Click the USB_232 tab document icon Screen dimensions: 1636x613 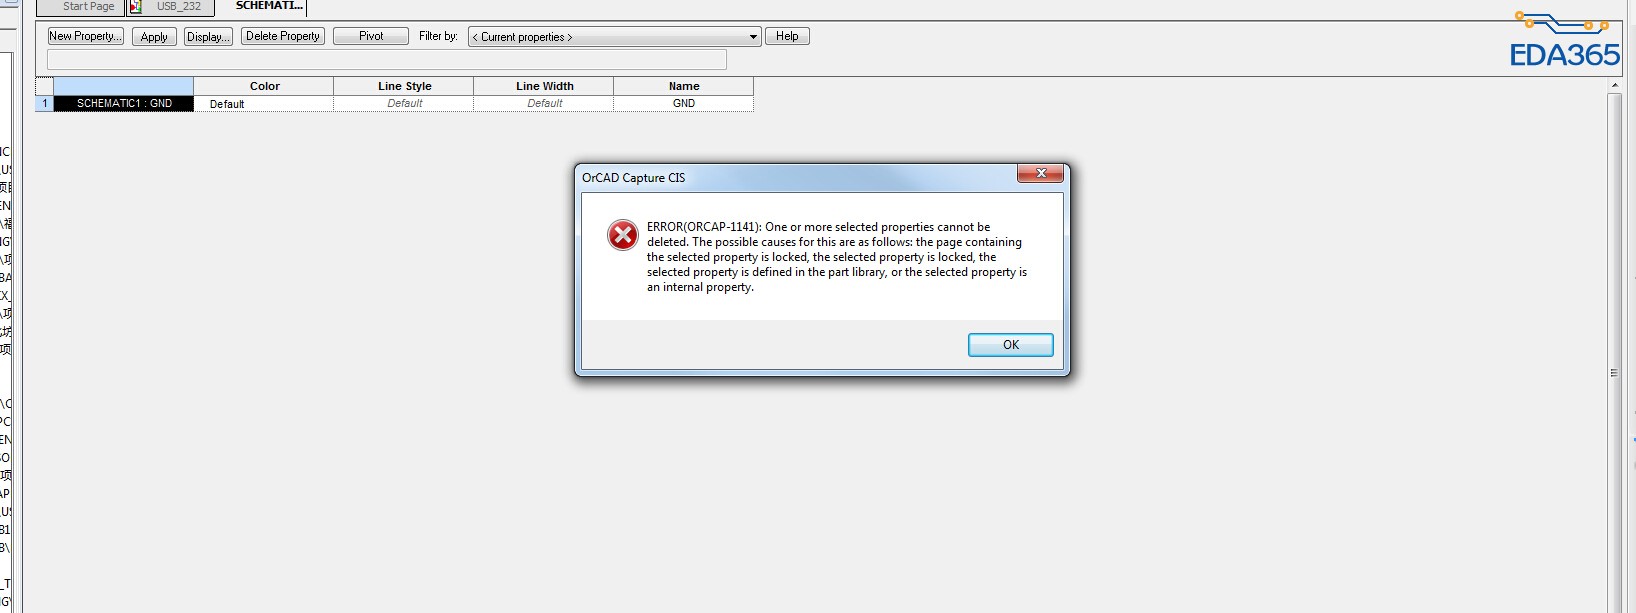coord(136,7)
